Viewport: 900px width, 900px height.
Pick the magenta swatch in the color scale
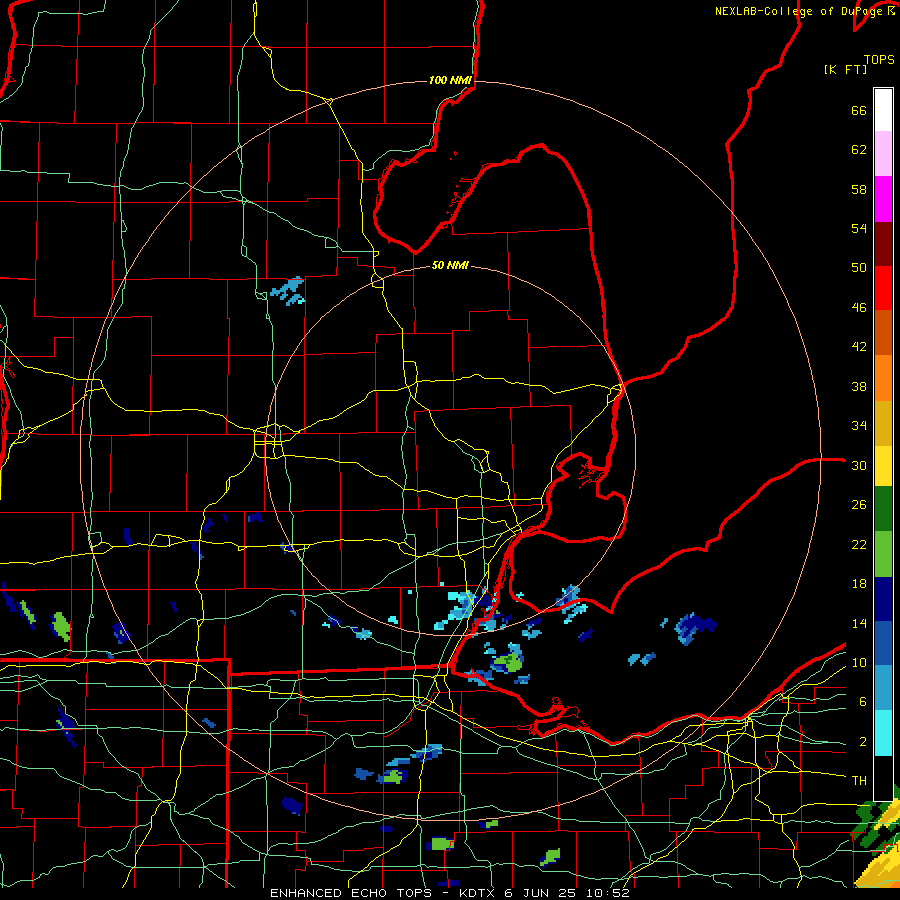point(883,199)
